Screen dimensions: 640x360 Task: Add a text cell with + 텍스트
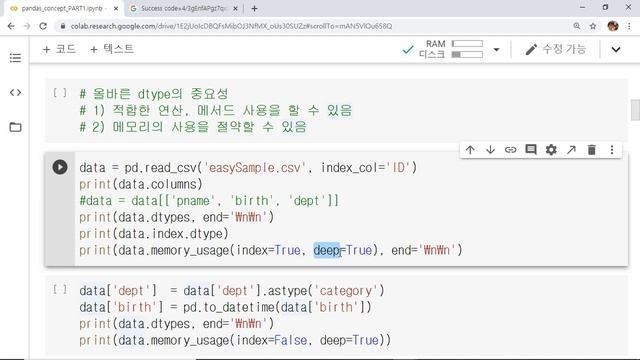112,49
